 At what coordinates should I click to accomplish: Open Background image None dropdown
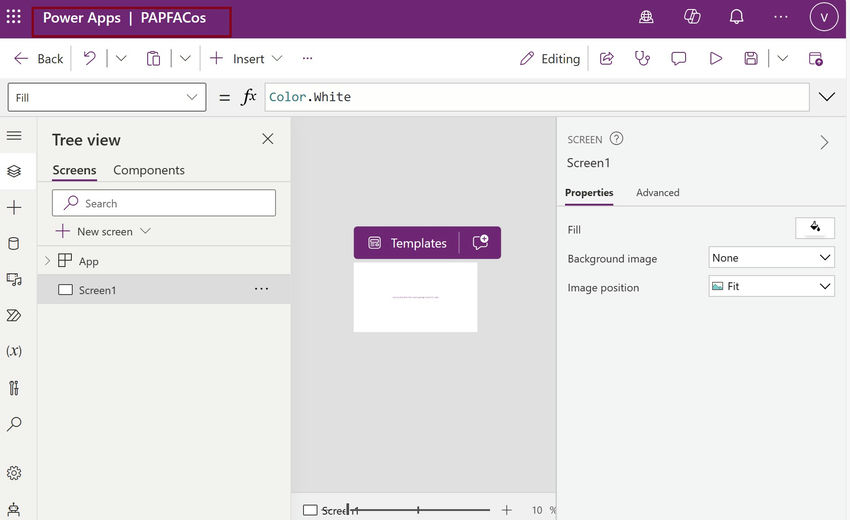pyautogui.click(x=771, y=258)
